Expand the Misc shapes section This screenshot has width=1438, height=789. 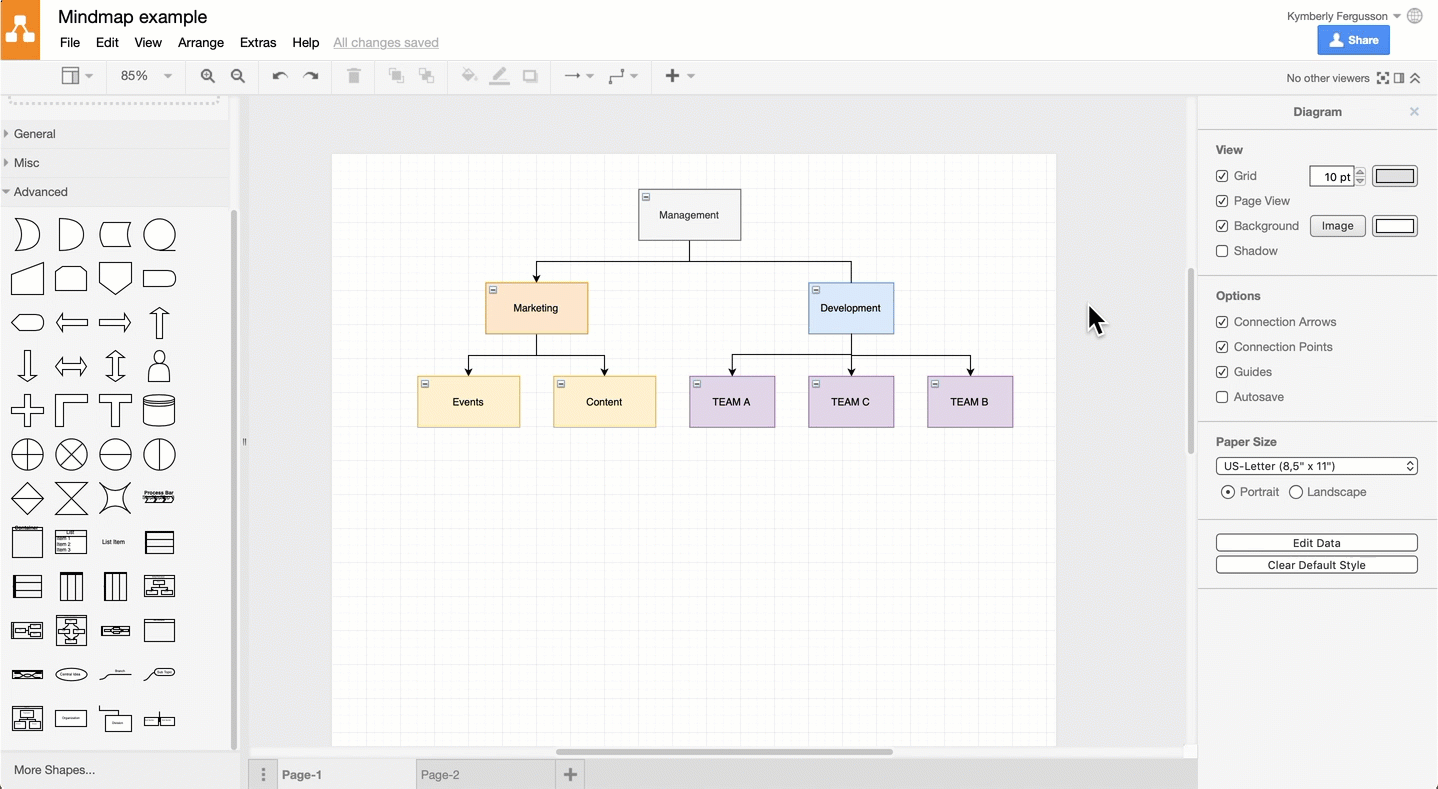115,163
